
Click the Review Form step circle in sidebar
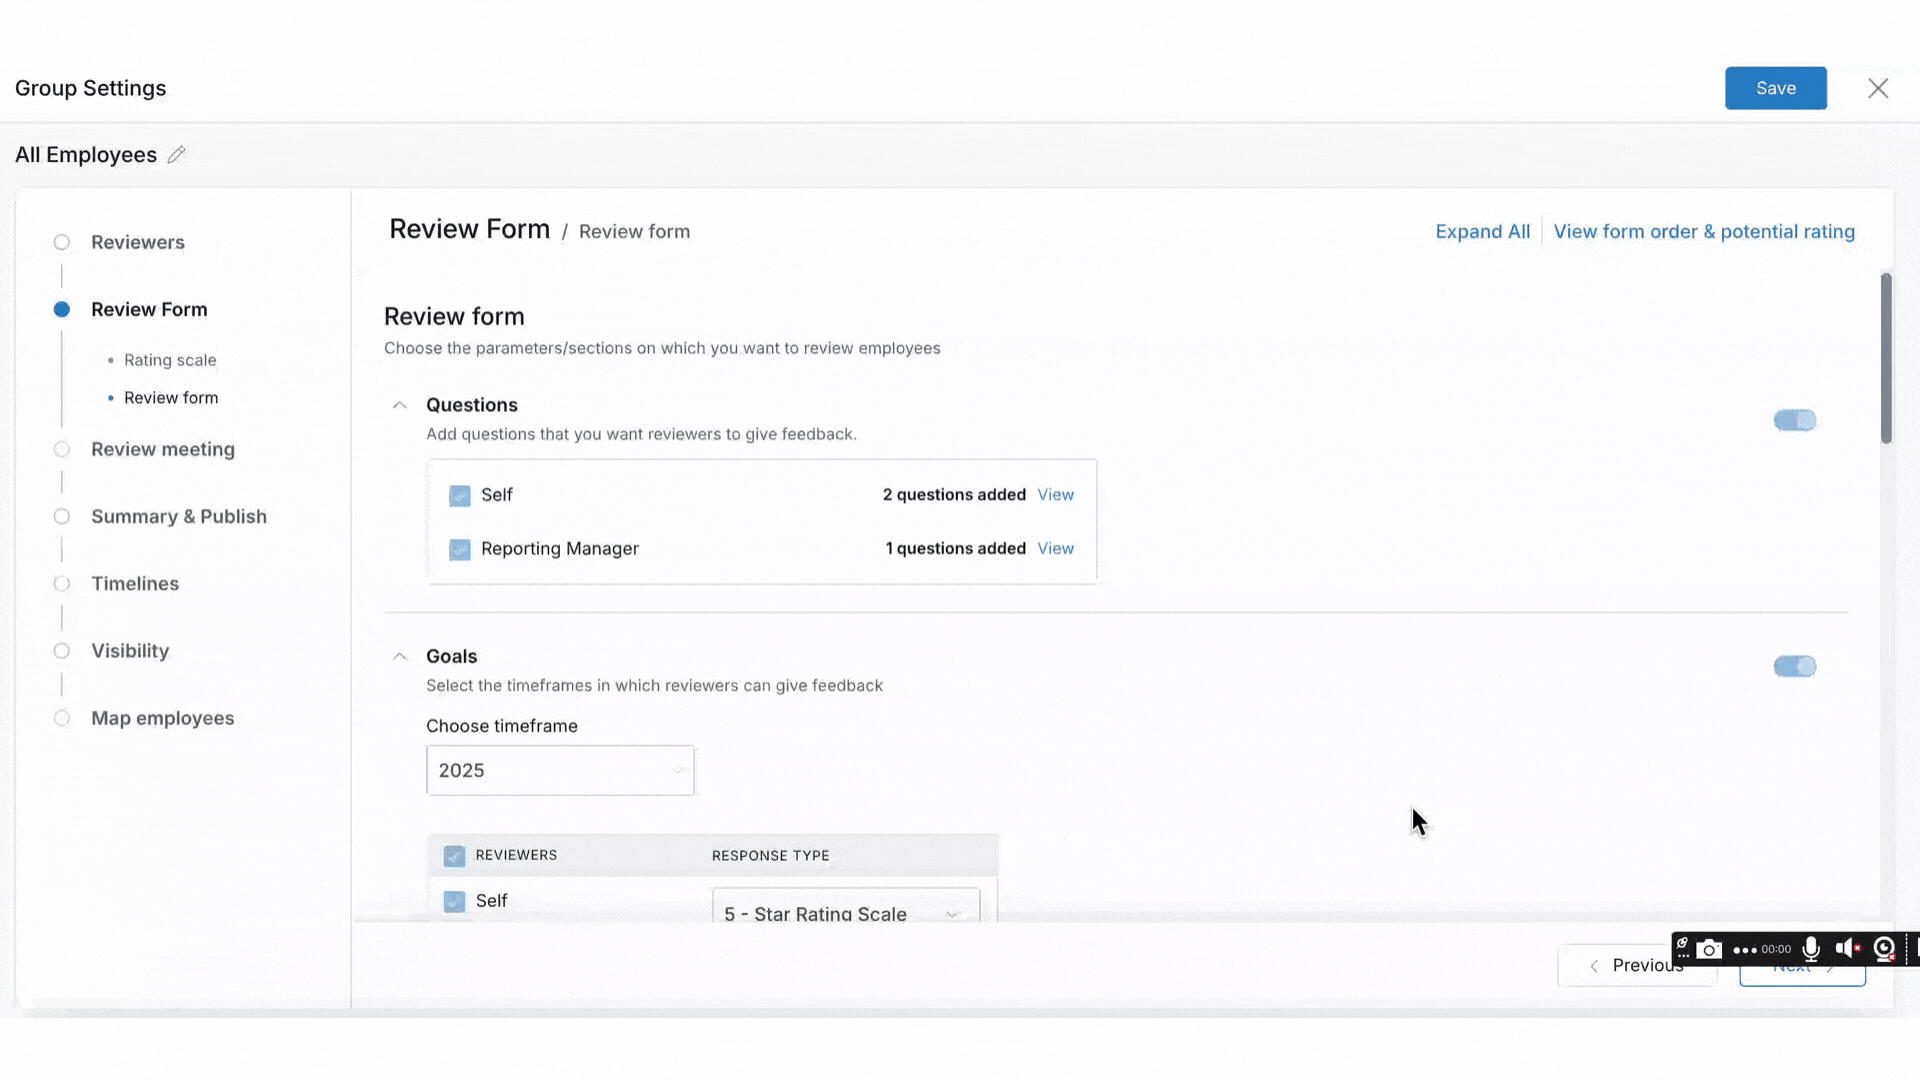pos(62,310)
